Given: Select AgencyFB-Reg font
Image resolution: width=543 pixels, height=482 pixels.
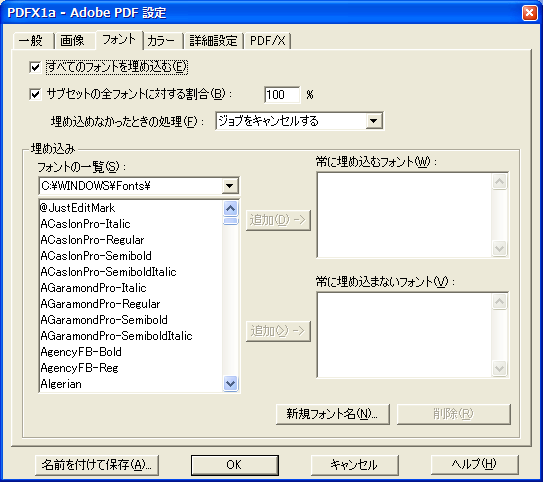Looking at the screenshot, I should pos(131,368).
